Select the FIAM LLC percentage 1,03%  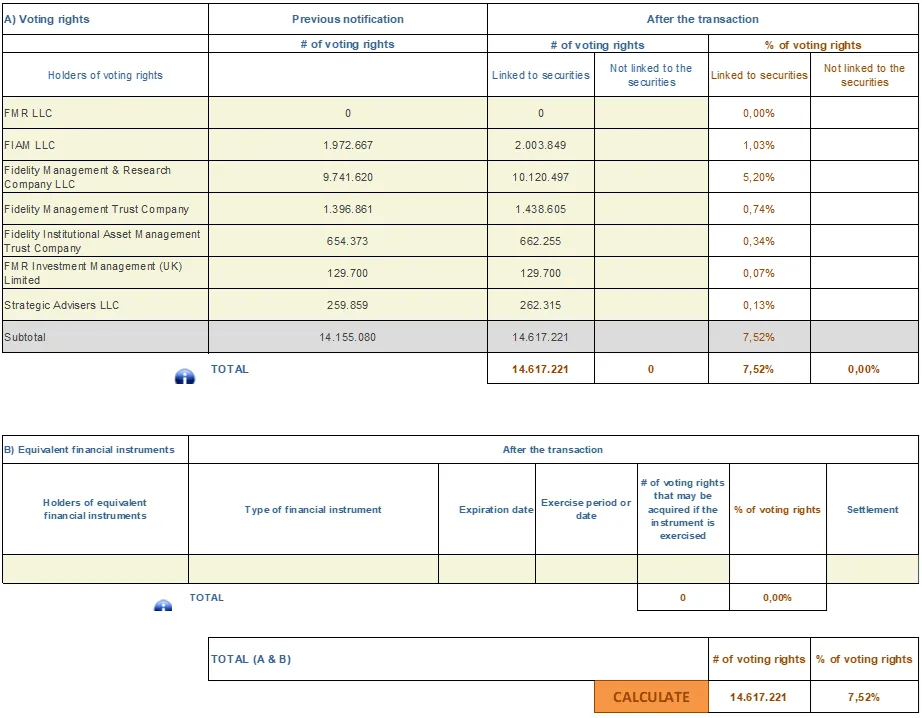point(759,145)
